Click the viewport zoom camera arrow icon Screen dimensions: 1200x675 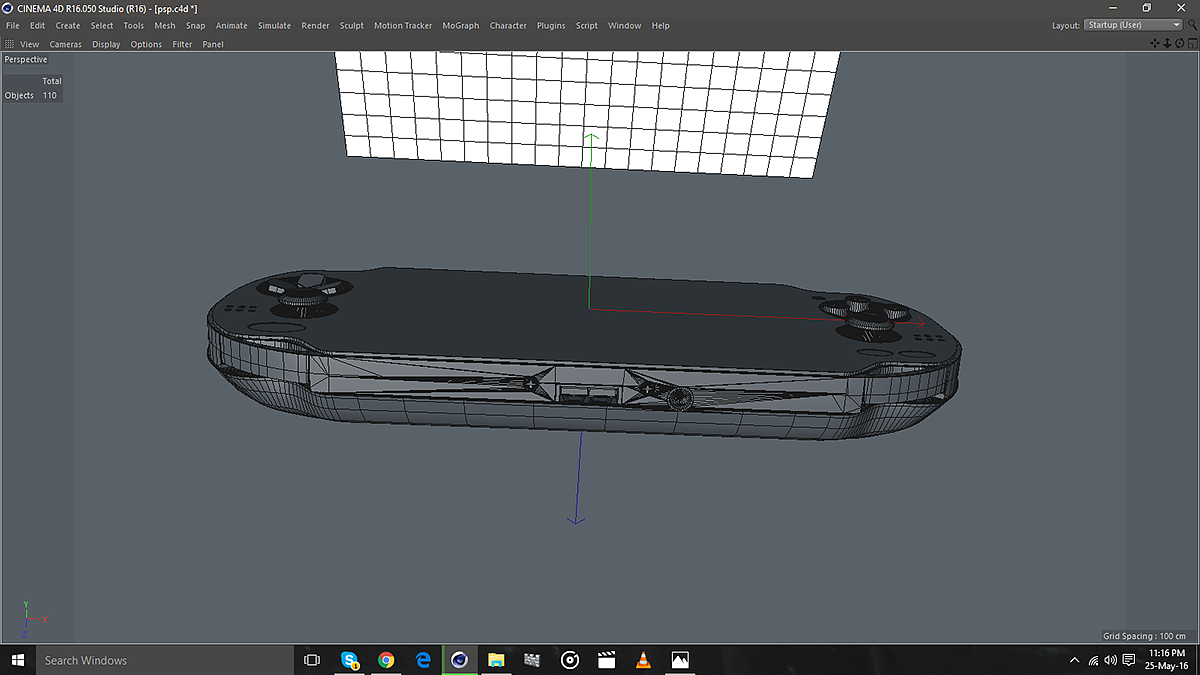(x=1167, y=43)
